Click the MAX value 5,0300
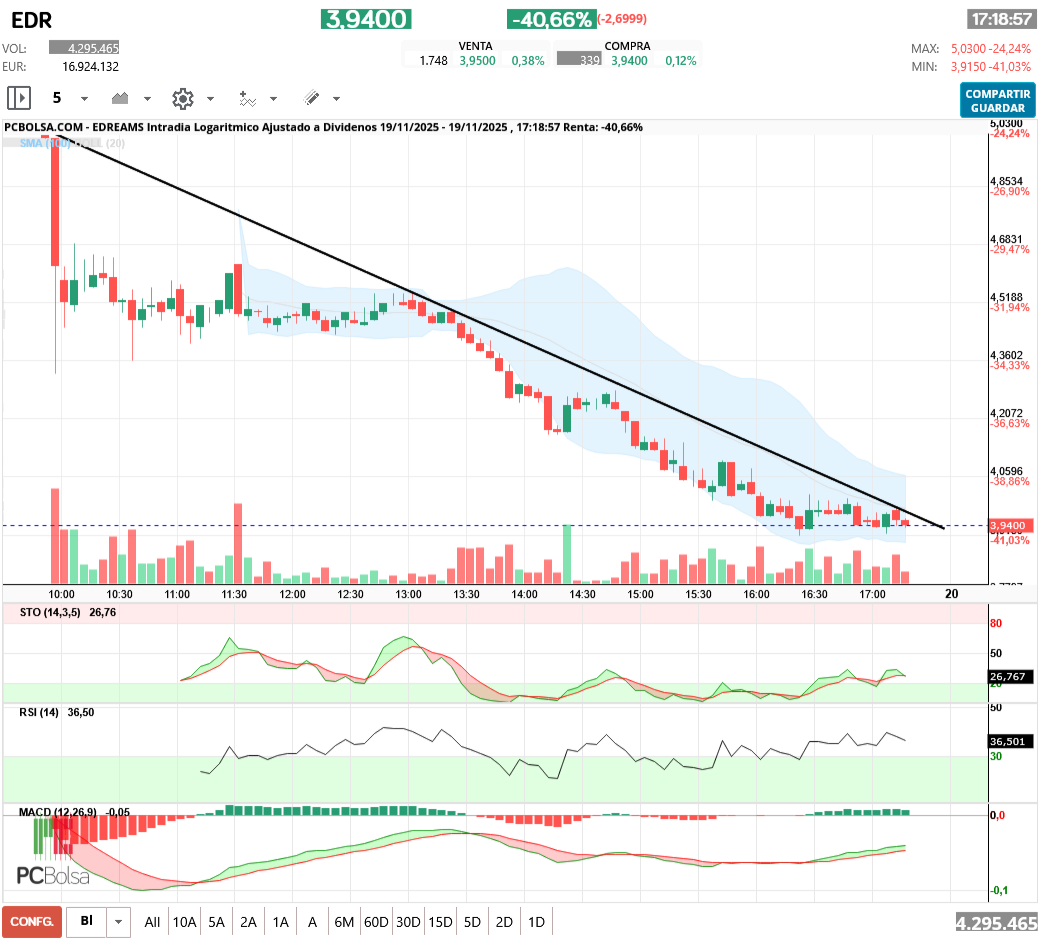Image resolution: width=1051 pixels, height=943 pixels. (968, 49)
